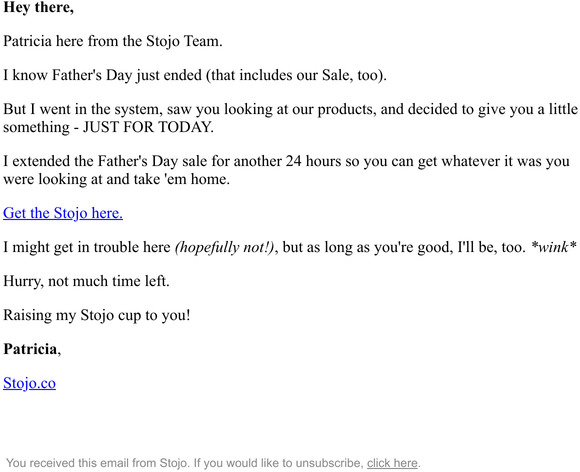Viewport: 580px width, 472px height.
Task: Click the line mentioning 'another 24 hours'
Action: coord(286,161)
